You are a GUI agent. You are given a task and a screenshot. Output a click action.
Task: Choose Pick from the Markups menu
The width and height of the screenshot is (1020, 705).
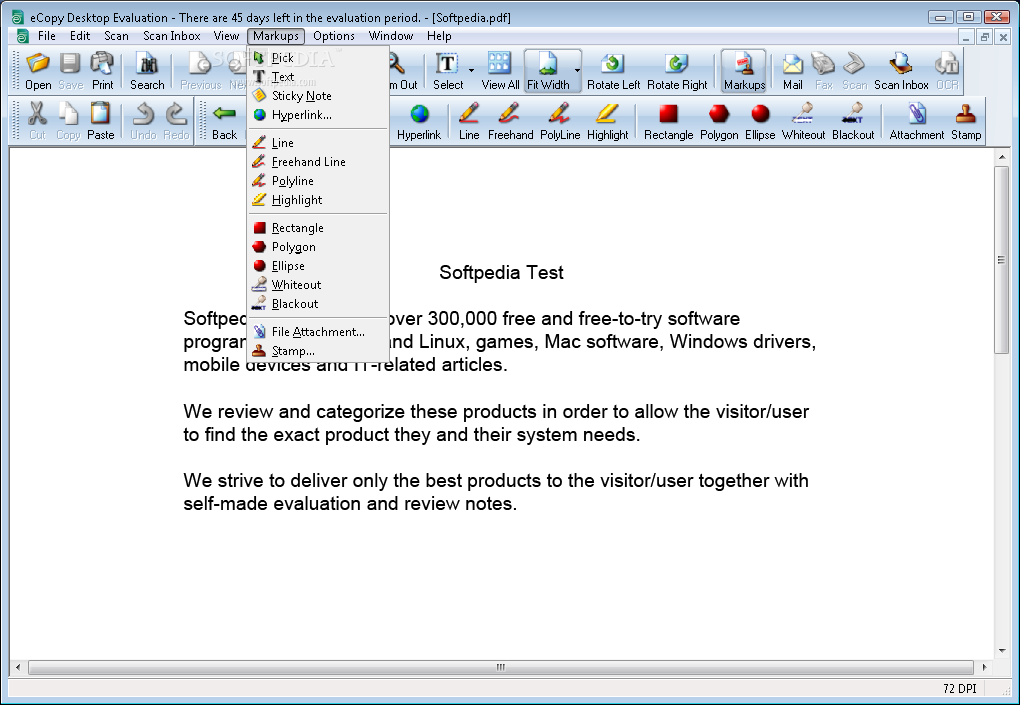point(318,58)
